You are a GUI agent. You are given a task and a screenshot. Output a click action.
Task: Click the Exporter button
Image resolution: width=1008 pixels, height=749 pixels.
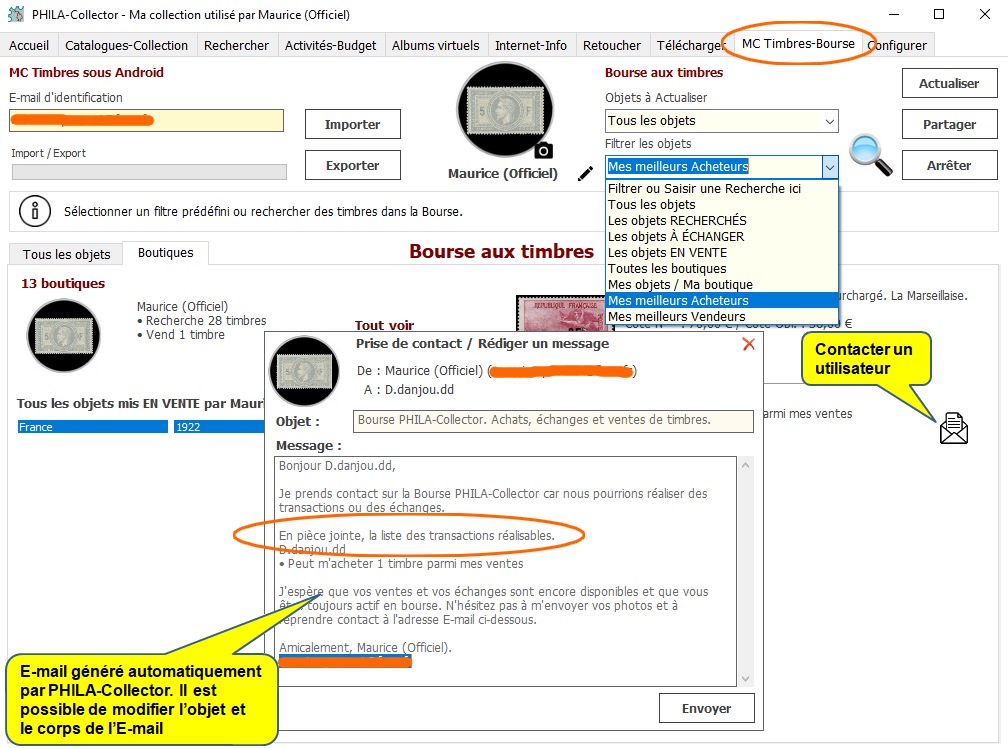(352, 165)
